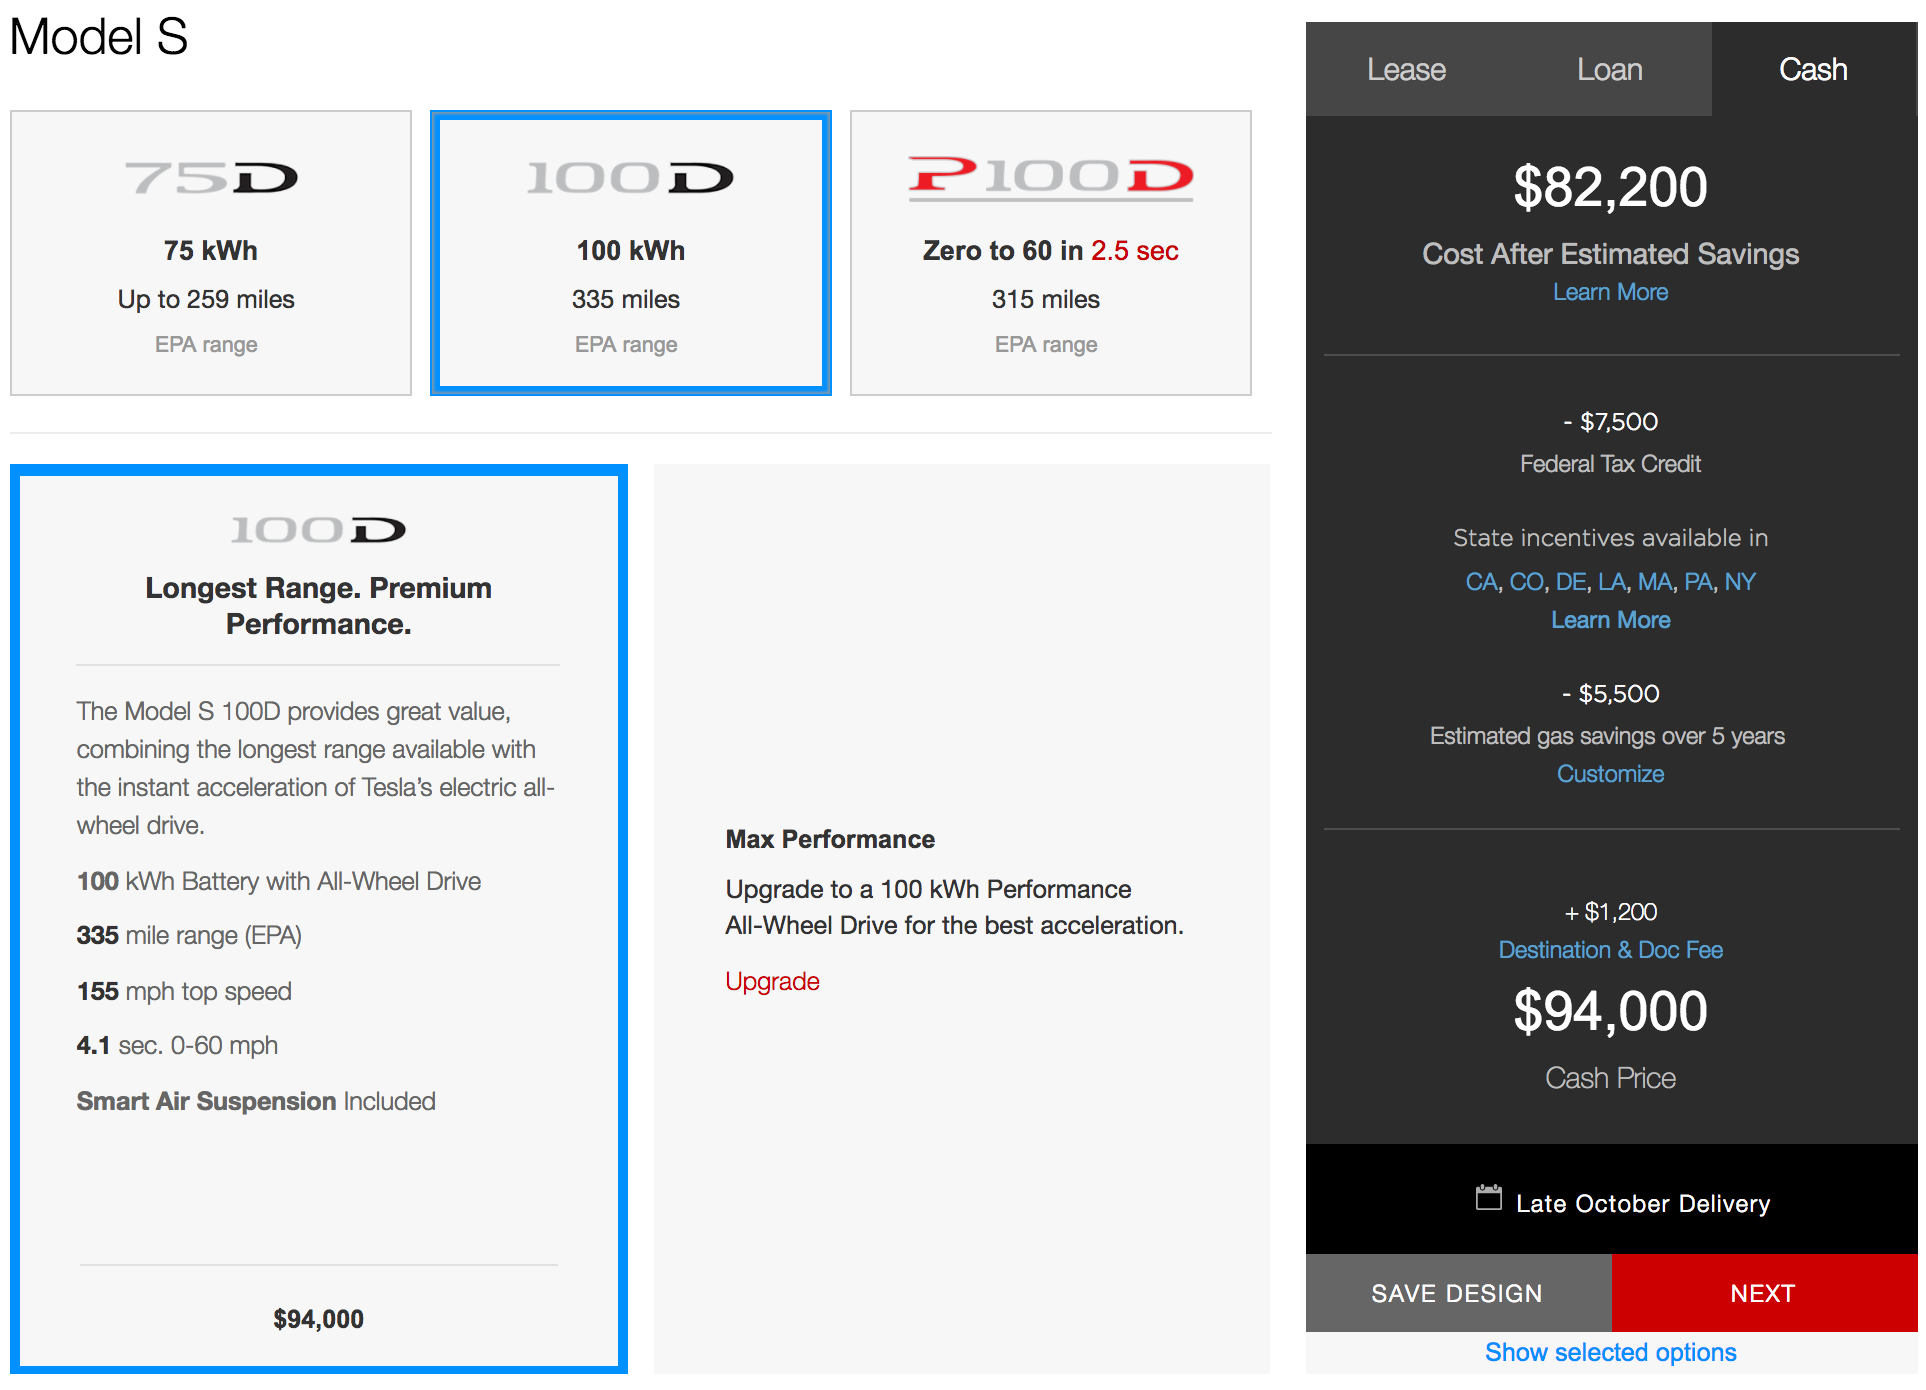The width and height of the screenshot is (1926, 1390).
Task: Click the 100D logo in top option card
Action: pos(630,178)
